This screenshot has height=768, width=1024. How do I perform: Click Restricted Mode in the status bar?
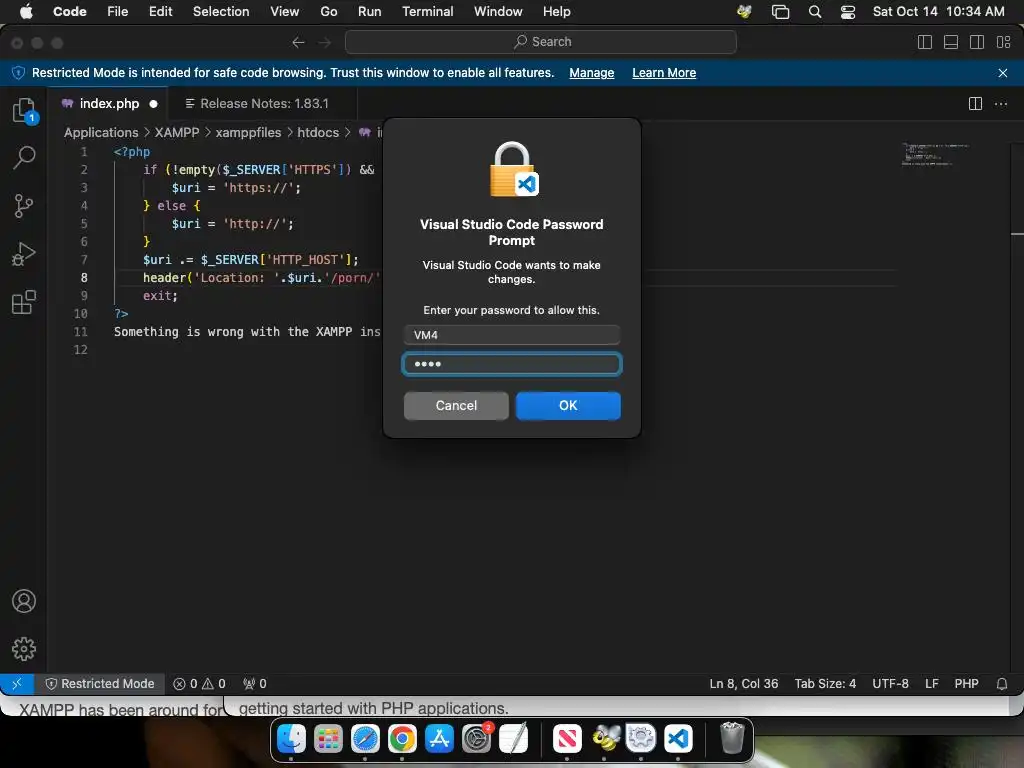pyautogui.click(x=100, y=684)
